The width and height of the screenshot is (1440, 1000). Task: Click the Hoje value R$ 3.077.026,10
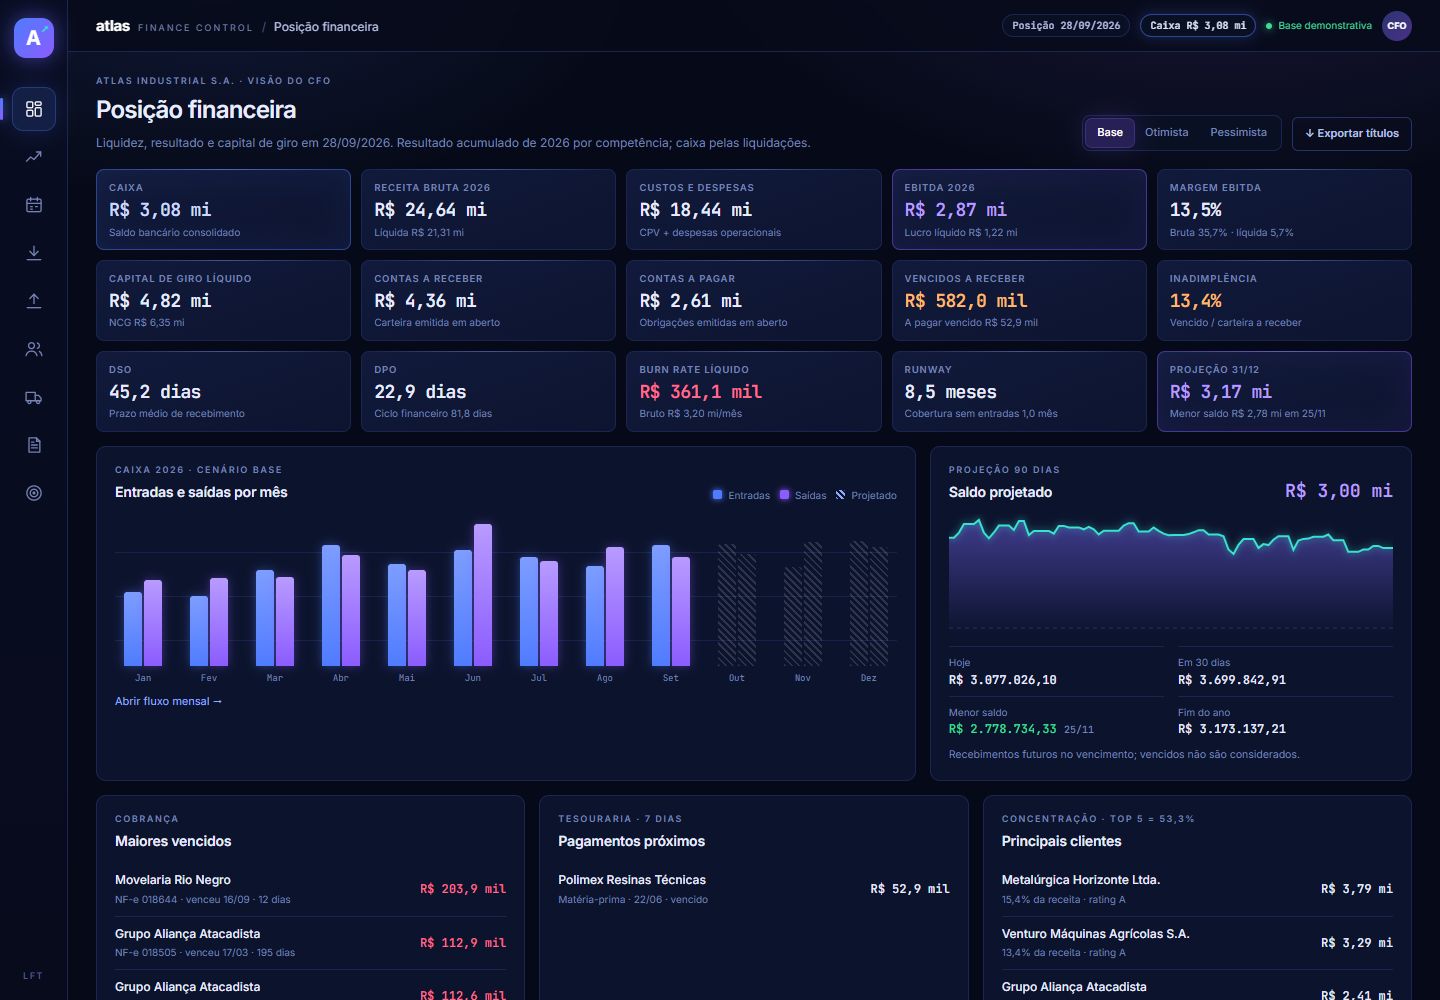1003,680
